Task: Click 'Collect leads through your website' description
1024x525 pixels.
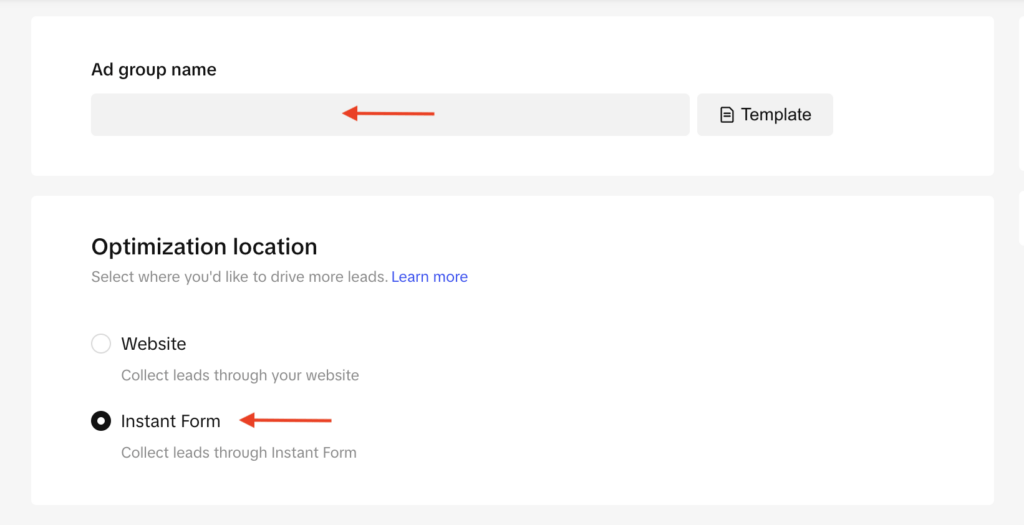Action: [239, 376]
